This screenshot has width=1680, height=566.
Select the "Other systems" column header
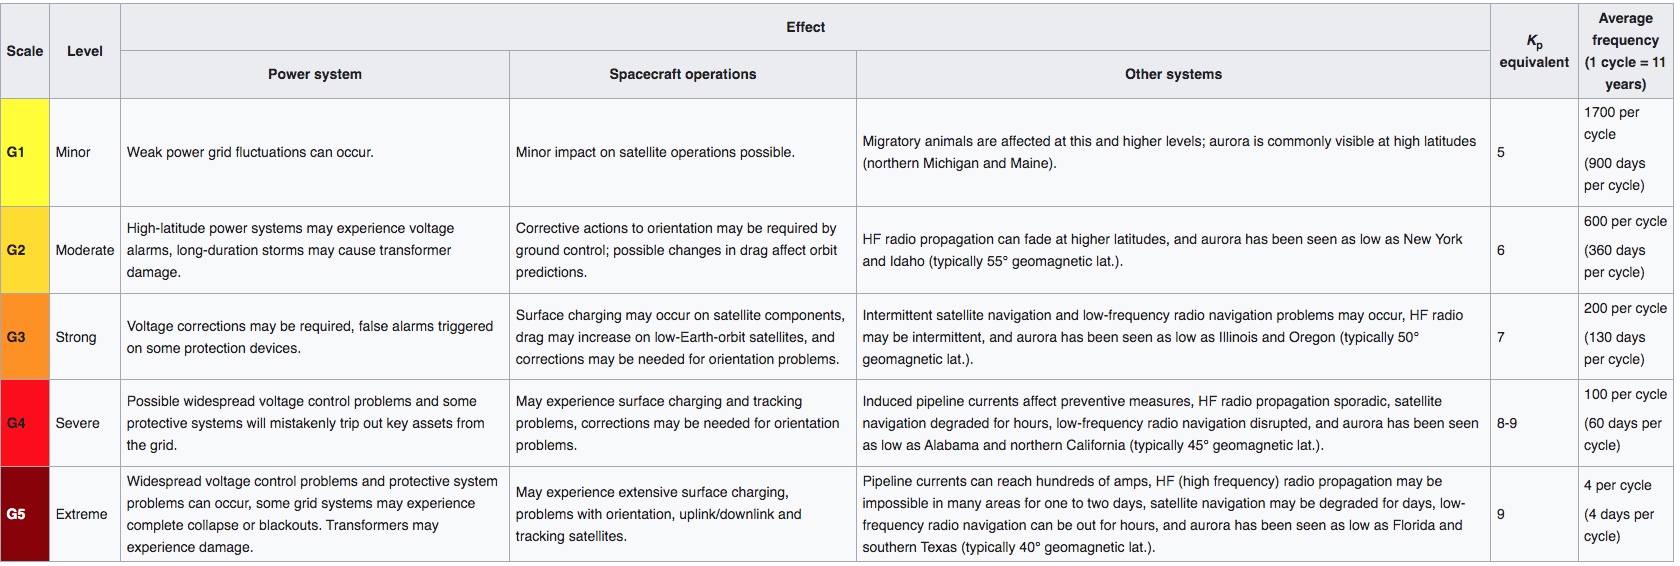(1172, 74)
